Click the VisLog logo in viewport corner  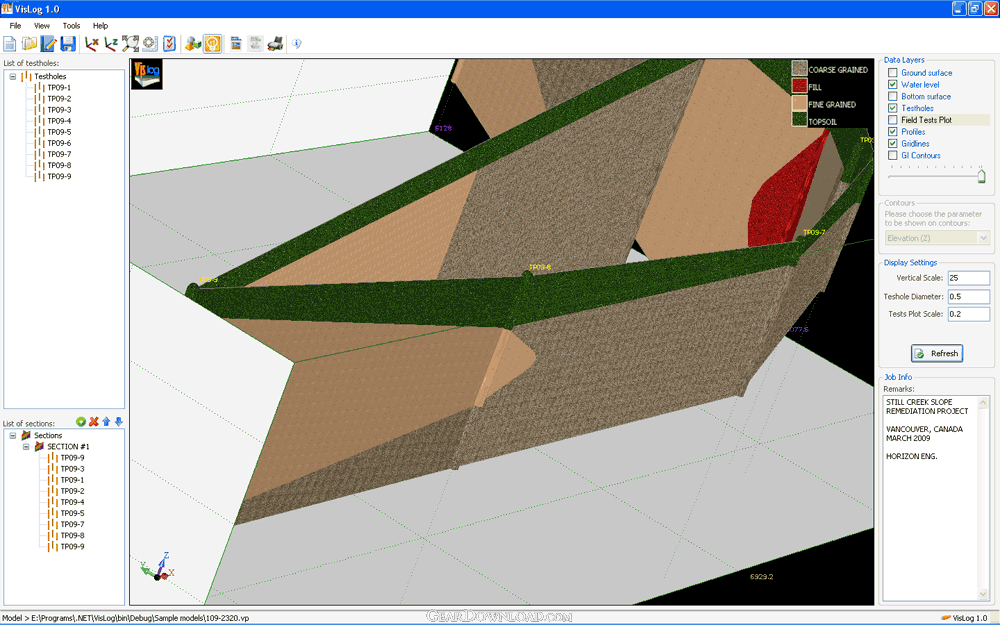point(147,74)
